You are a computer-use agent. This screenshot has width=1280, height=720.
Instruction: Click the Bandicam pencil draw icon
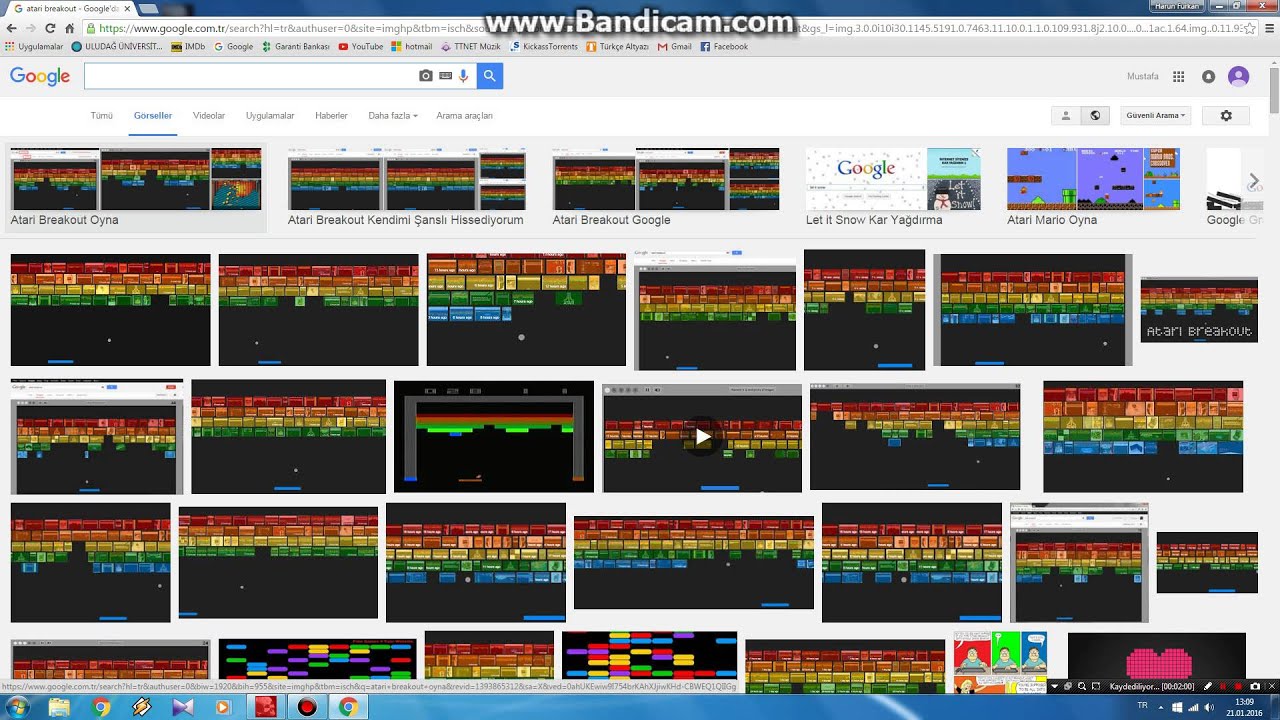point(1207,686)
